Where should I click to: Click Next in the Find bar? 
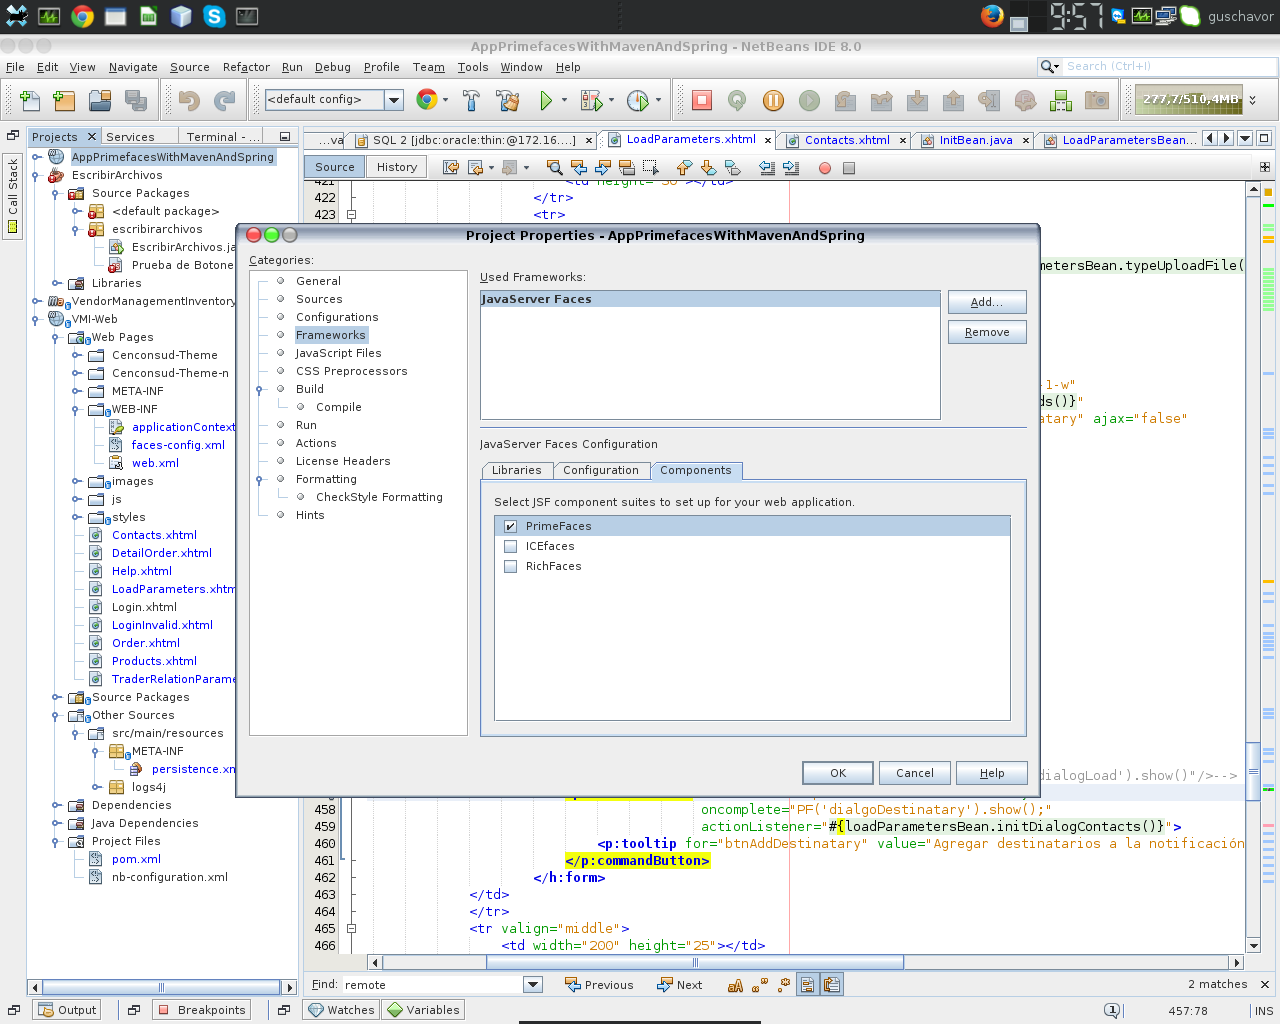tap(680, 984)
